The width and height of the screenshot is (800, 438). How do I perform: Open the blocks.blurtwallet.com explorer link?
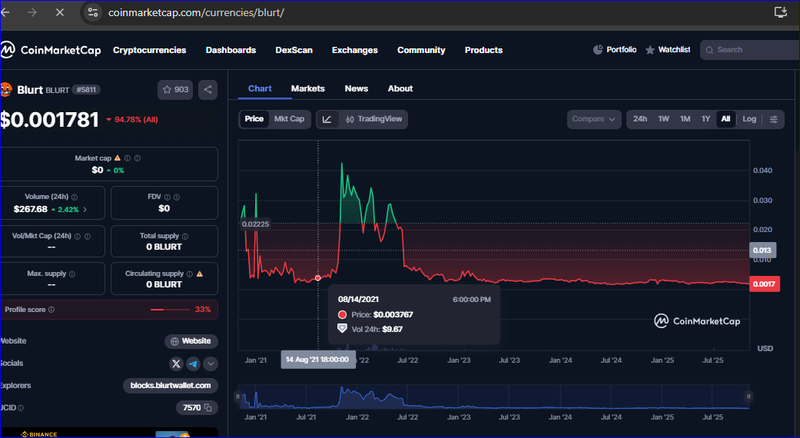click(x=170, y=385)
